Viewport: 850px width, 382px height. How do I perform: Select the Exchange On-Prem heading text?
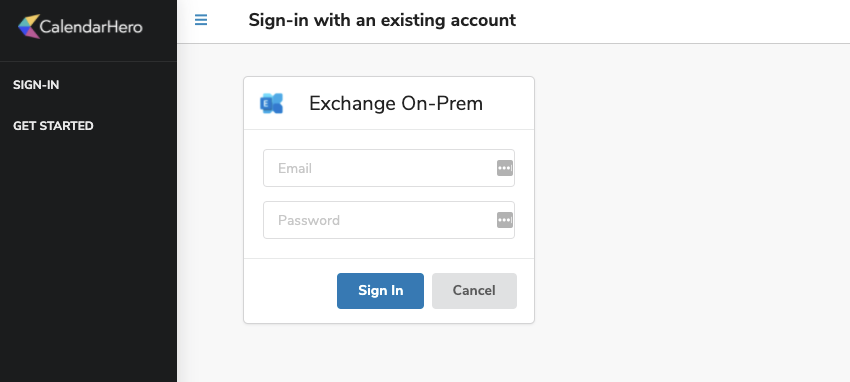click(396, 103)
